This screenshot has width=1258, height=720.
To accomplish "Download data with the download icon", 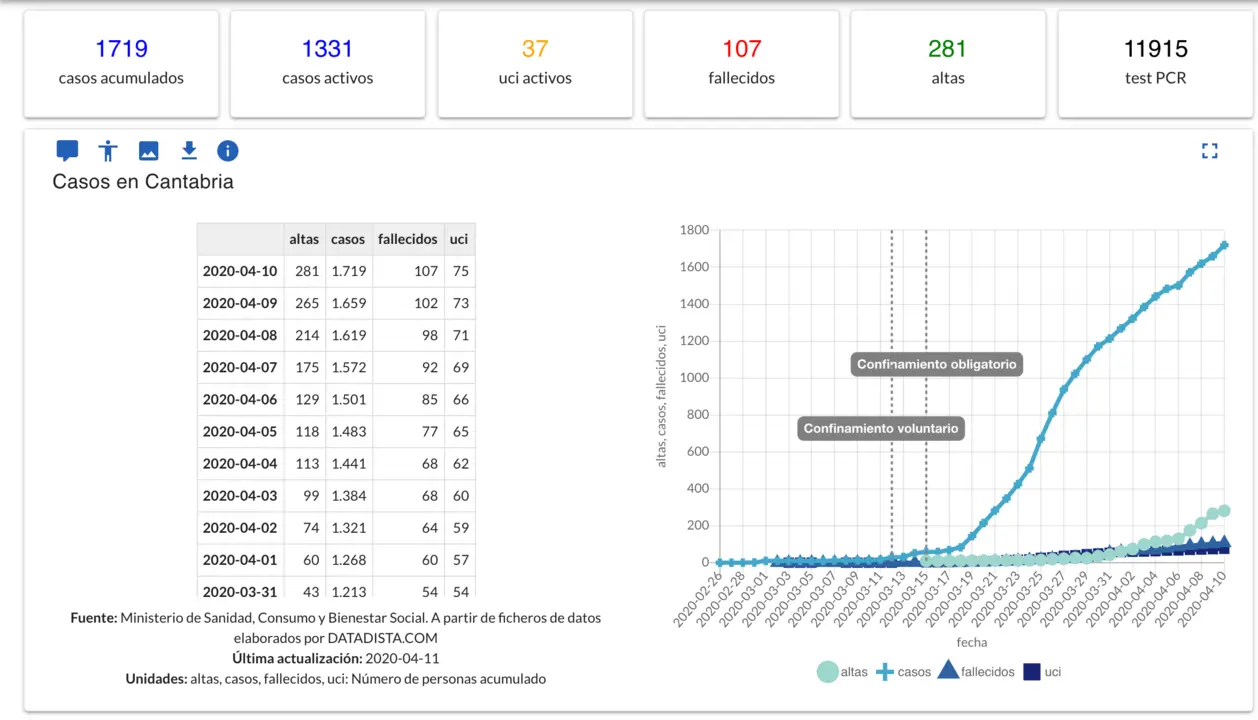I will click(x=189, y=151).
